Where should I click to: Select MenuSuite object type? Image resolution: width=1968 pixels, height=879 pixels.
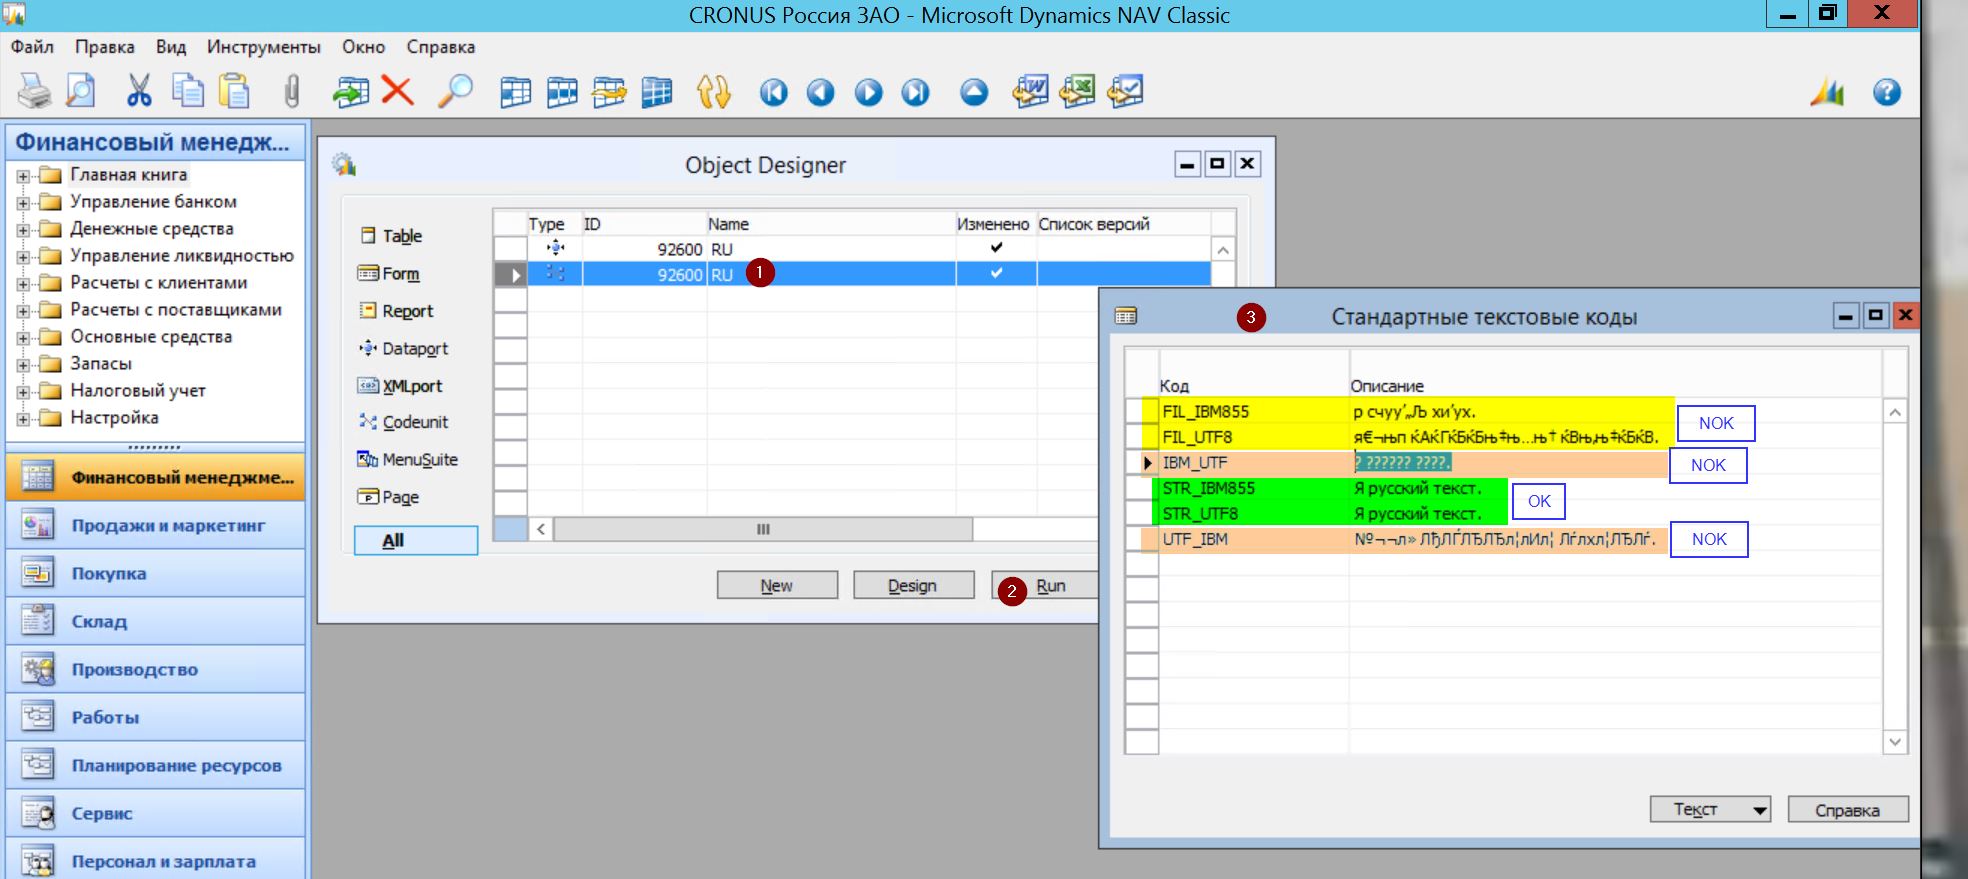(x=408, y=459)
